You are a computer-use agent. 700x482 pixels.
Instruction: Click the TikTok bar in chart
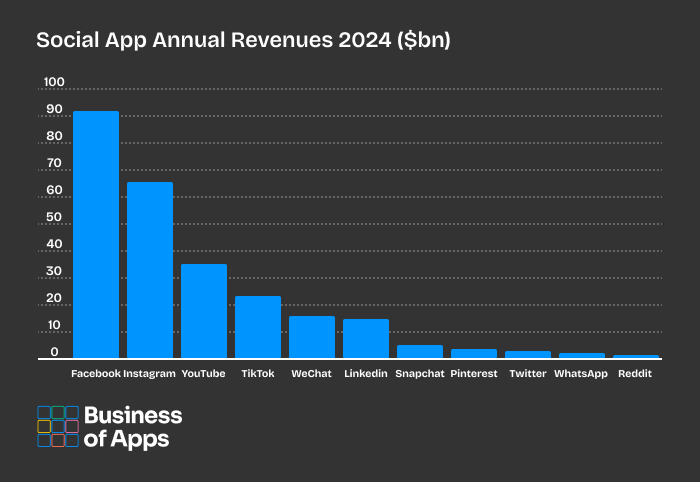coord(258,327)
